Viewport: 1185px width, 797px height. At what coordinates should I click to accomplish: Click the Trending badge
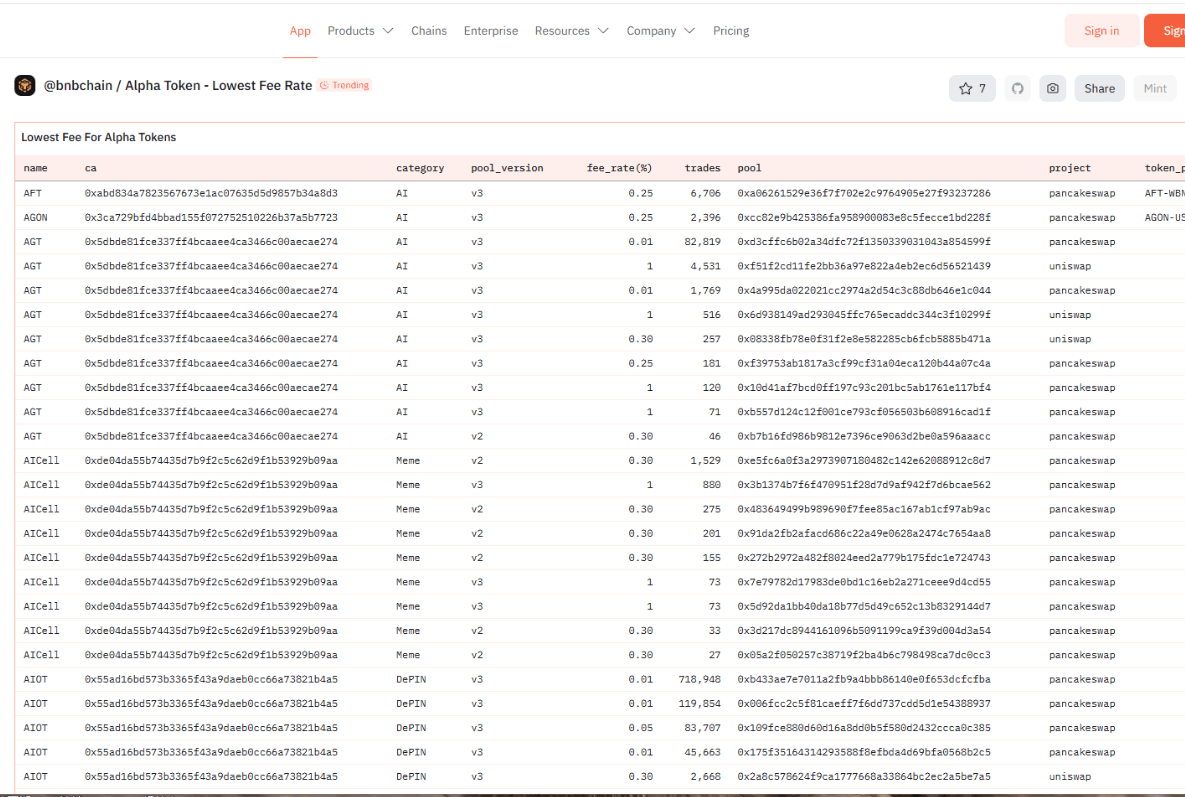[345, 85]
